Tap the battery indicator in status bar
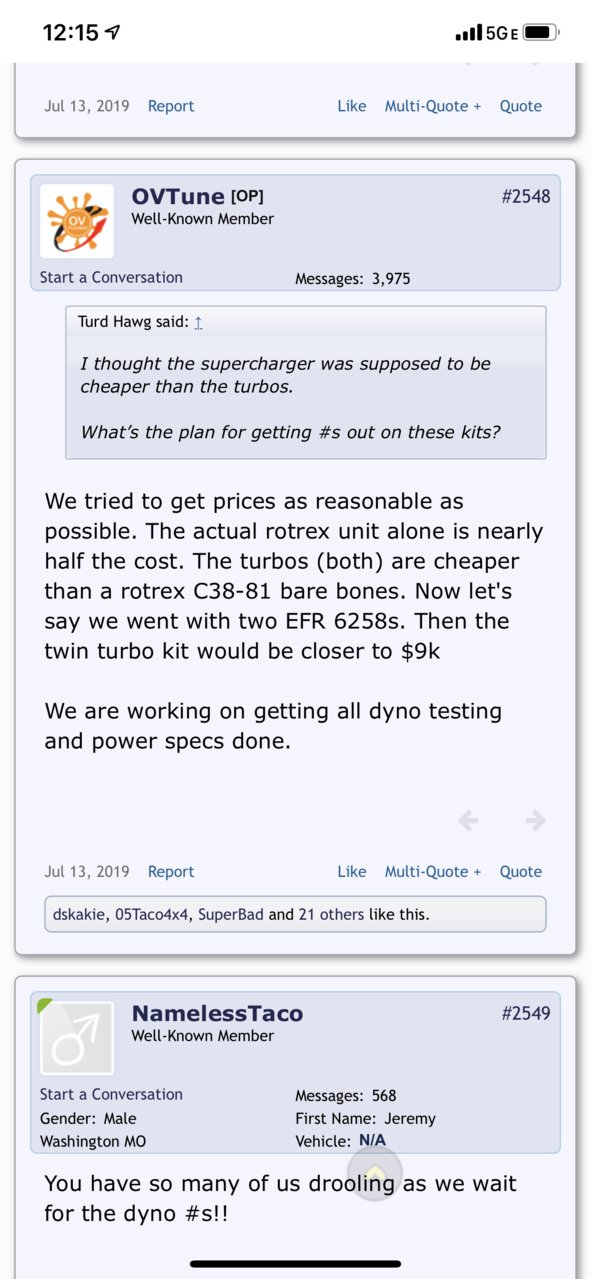This screenshot has height=1279, width=591. [539, 33]
